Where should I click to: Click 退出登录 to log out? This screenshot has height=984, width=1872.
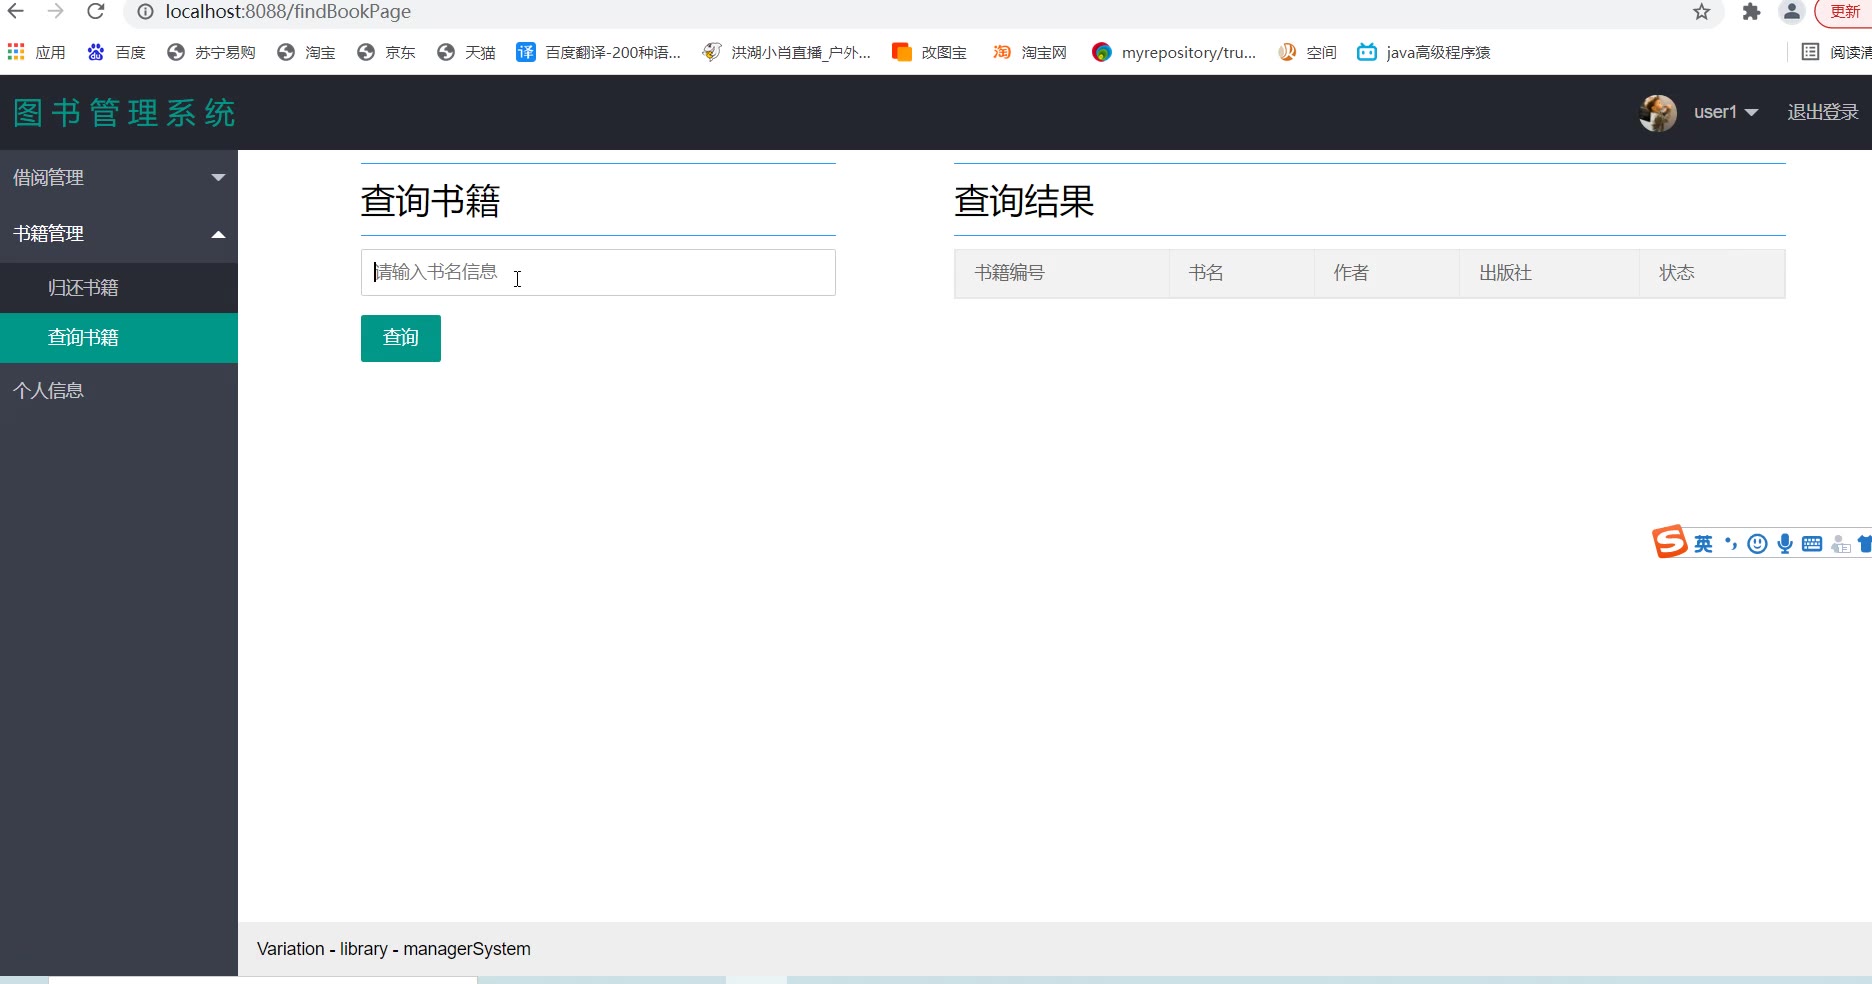click(x=1823, y=112)
